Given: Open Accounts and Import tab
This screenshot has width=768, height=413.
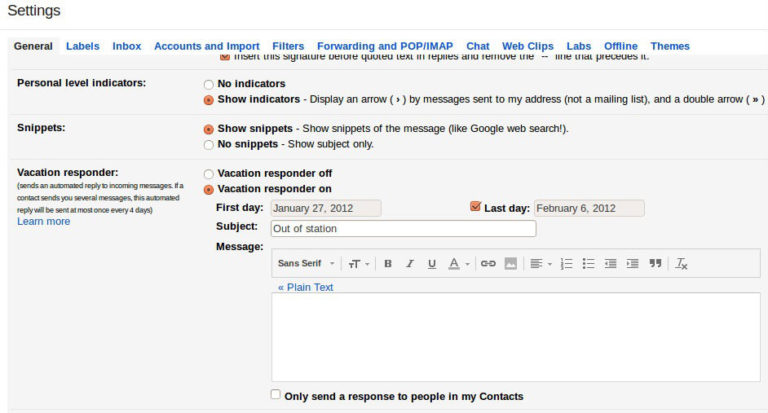Looking at the screenshot, I should tap(207, 46).
